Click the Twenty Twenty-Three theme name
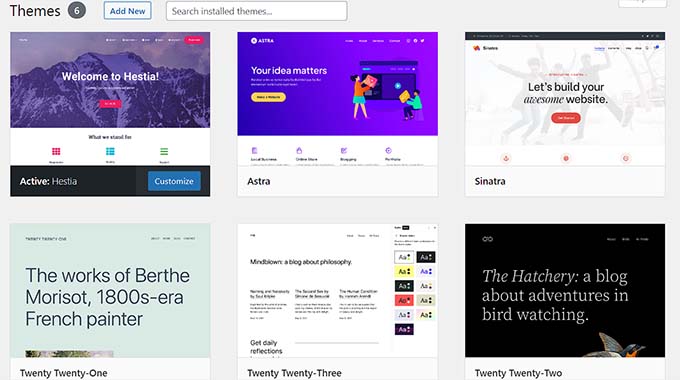The width and height of the screenshot is (680, 380). point(294,373)
